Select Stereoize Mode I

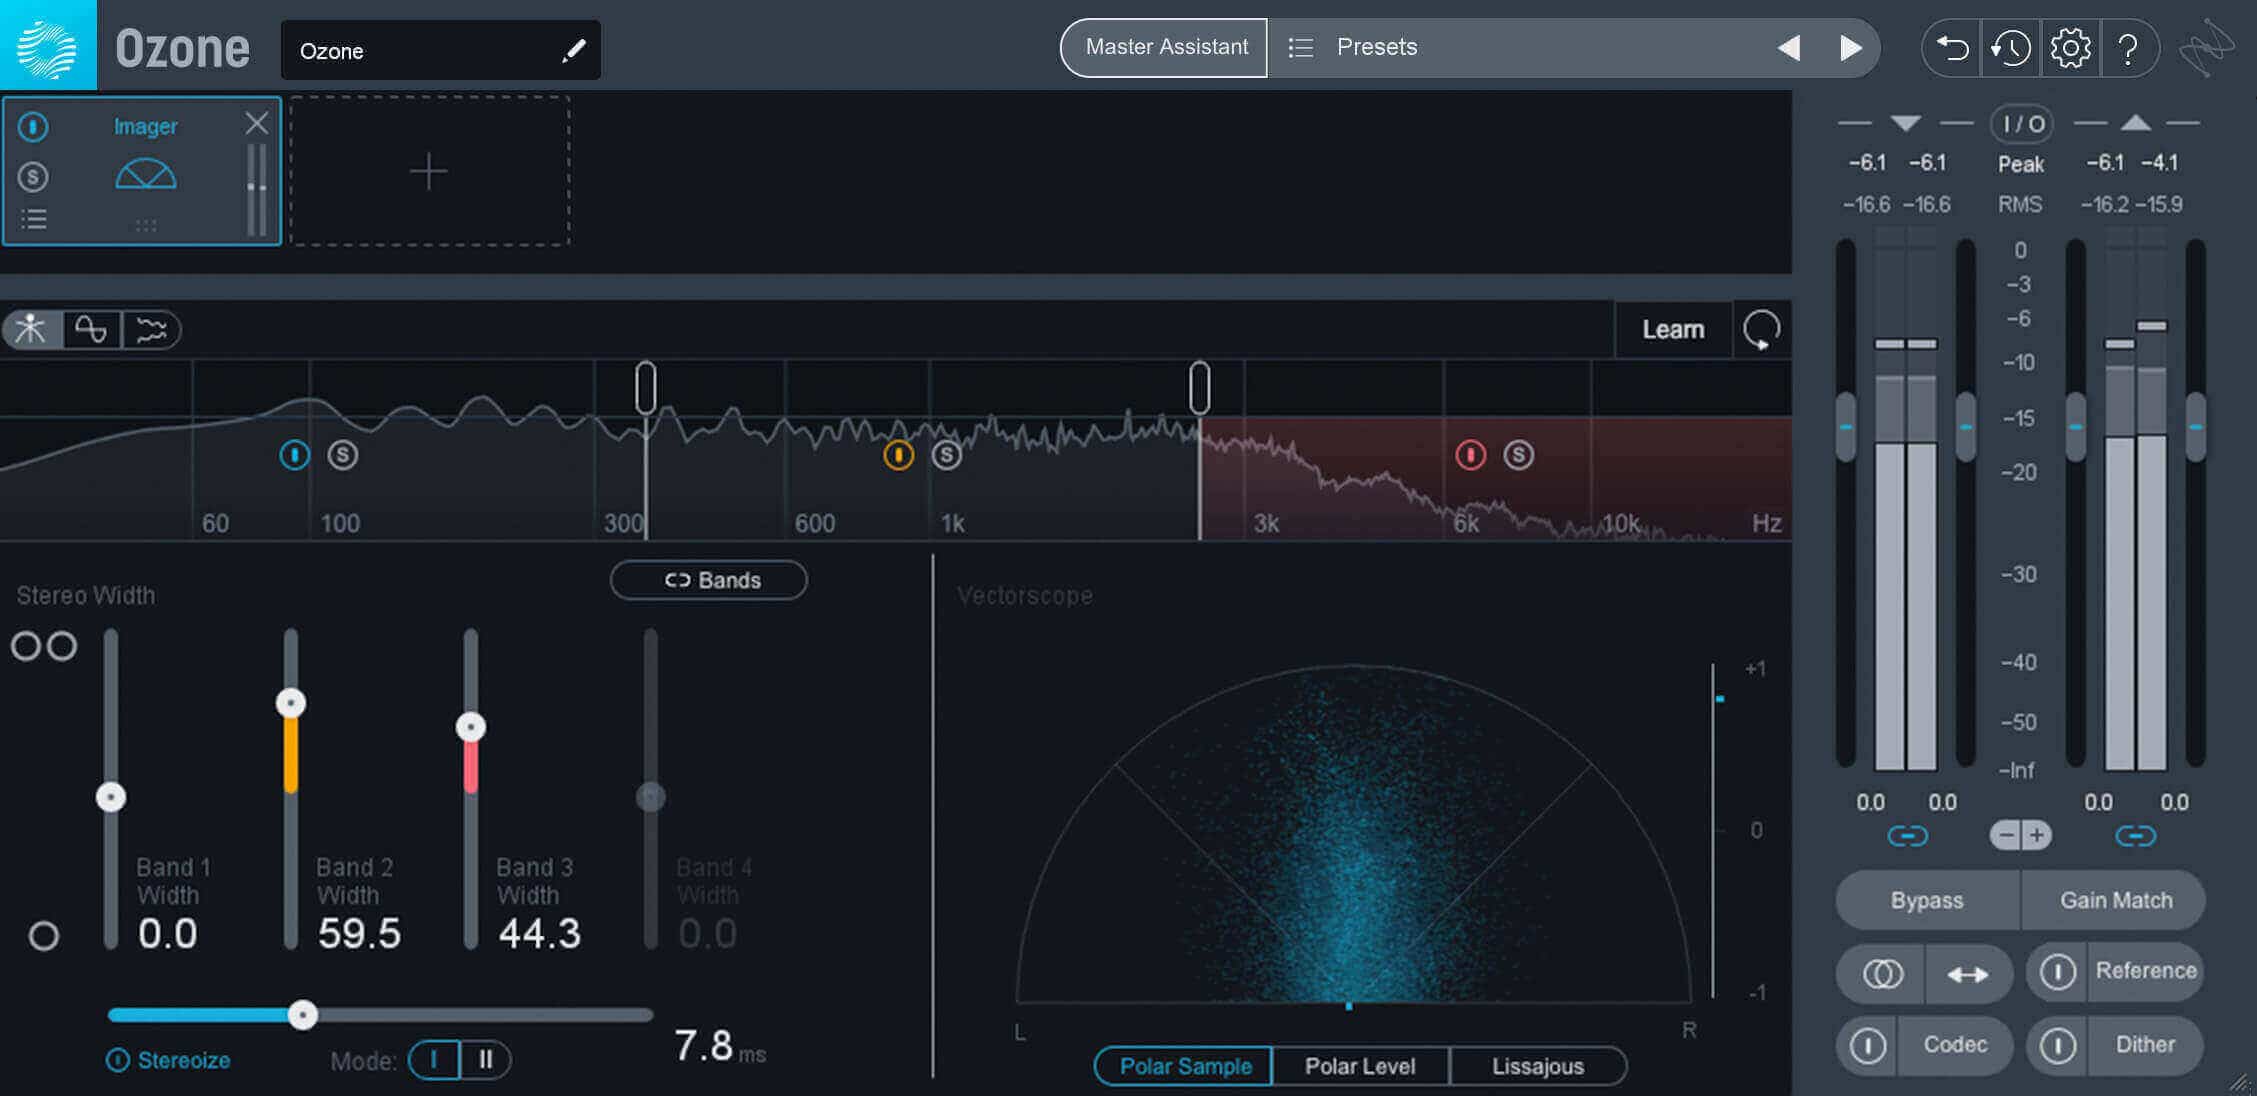click(x=434, y=1059)
